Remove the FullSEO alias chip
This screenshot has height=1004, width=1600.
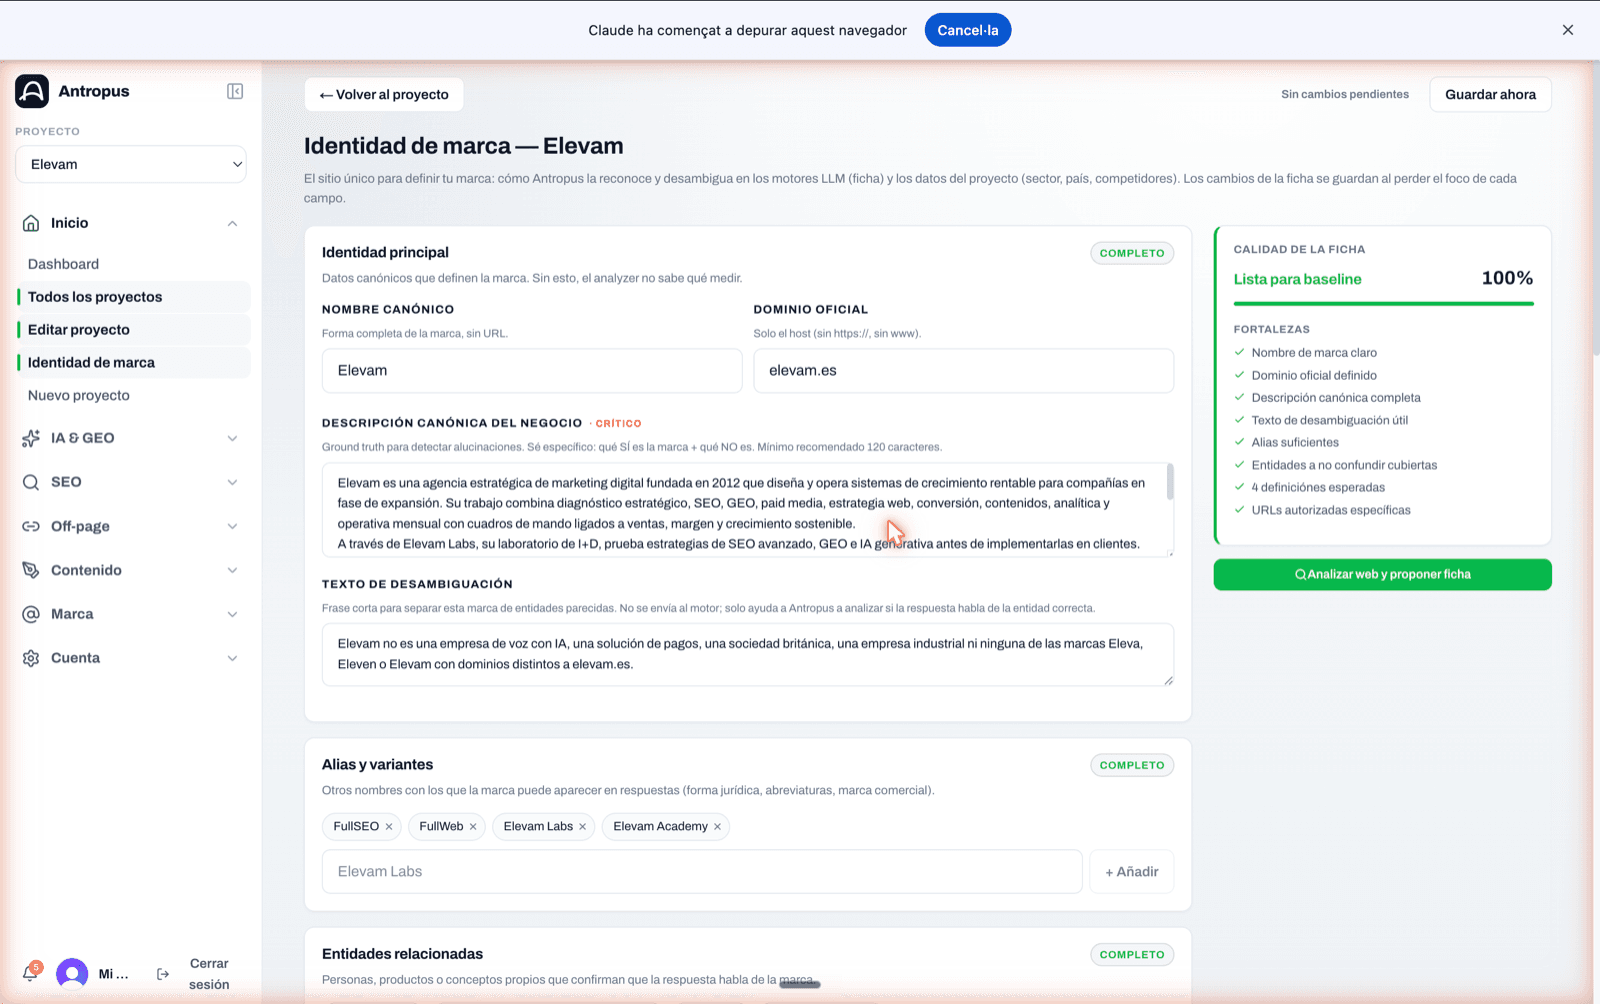389,827
